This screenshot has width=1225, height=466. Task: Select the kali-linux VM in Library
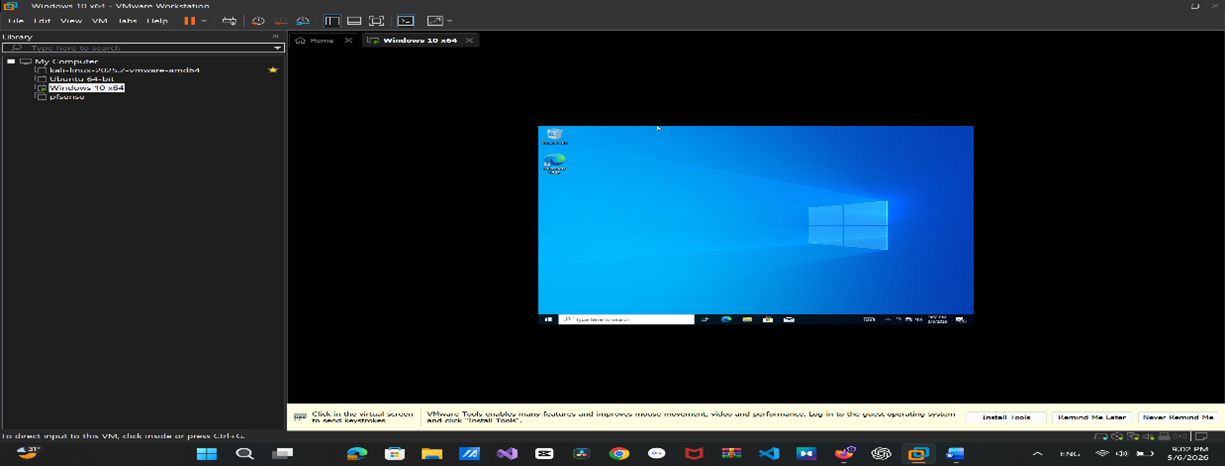click(x=124, y=70)
